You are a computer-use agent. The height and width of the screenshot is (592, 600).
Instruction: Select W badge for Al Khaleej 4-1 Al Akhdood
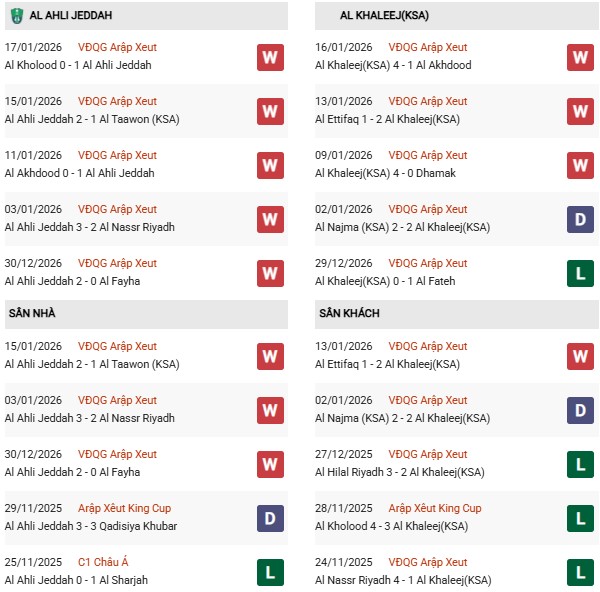tap(580, 57)
